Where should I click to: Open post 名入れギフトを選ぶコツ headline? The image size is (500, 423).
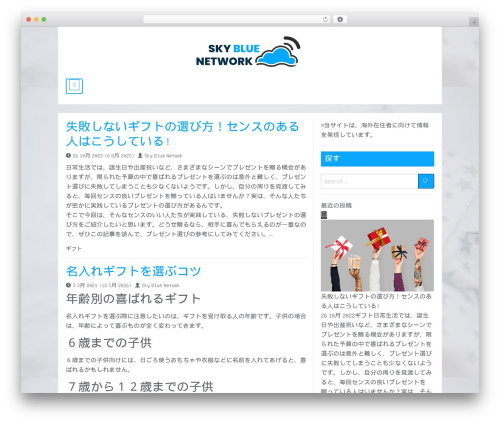pyautogui.click(x=133, y=271)
